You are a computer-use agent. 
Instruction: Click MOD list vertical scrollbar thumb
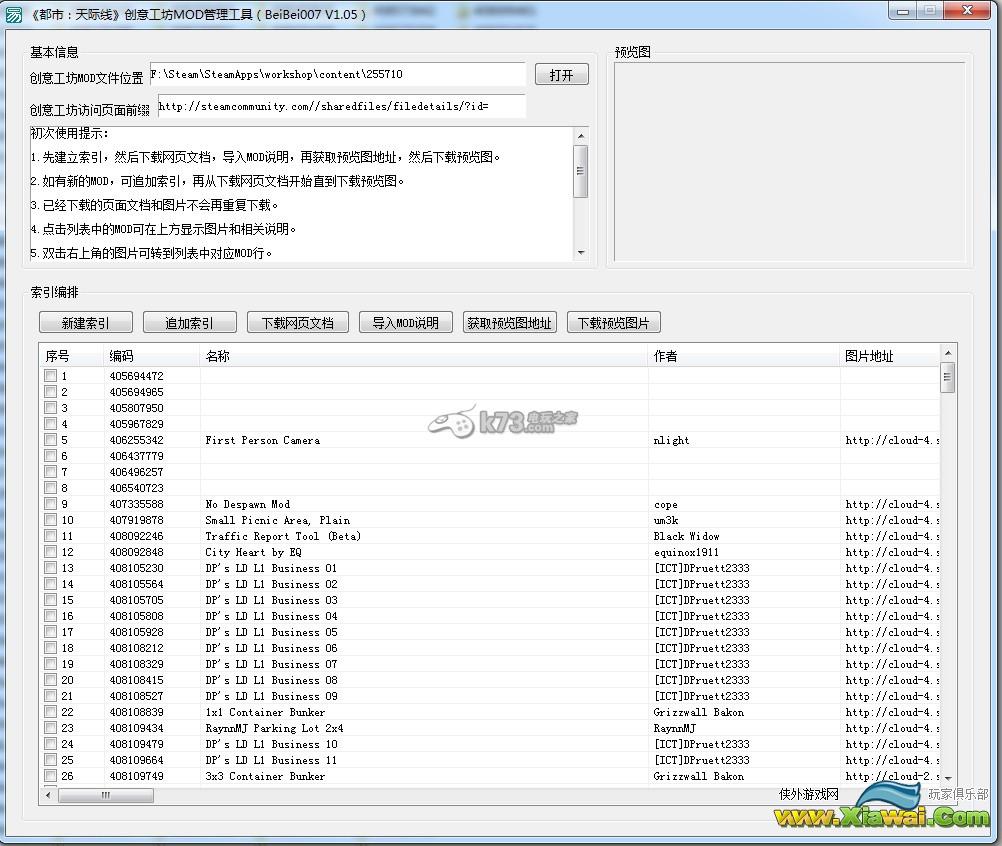pos(948,377)
